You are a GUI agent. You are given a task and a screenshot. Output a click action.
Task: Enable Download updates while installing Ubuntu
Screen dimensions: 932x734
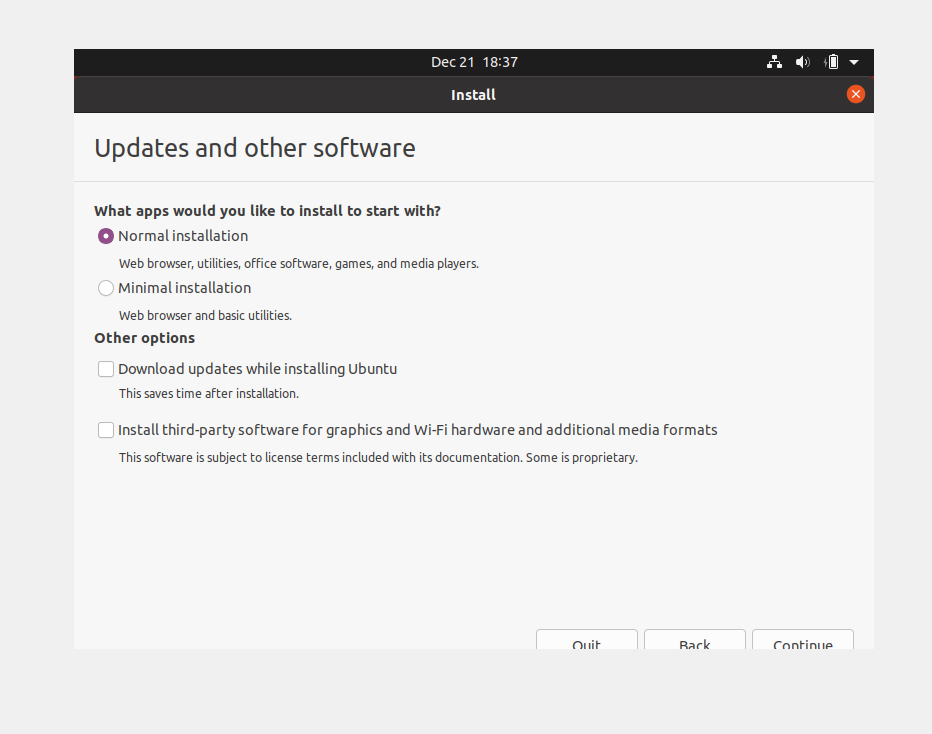(x=106, y=369)
